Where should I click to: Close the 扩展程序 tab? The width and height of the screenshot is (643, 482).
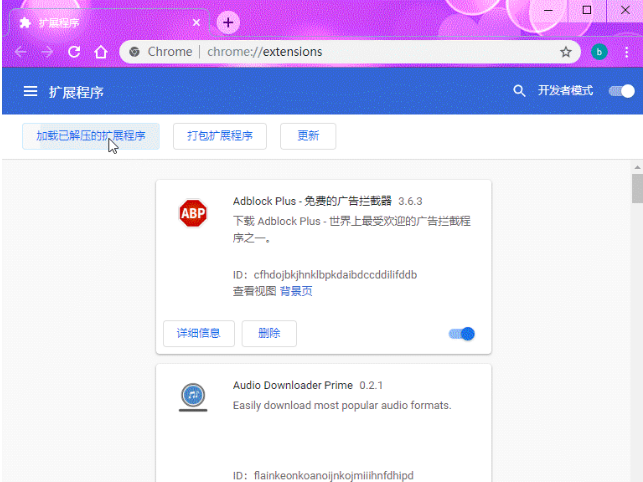coord(196,23)
